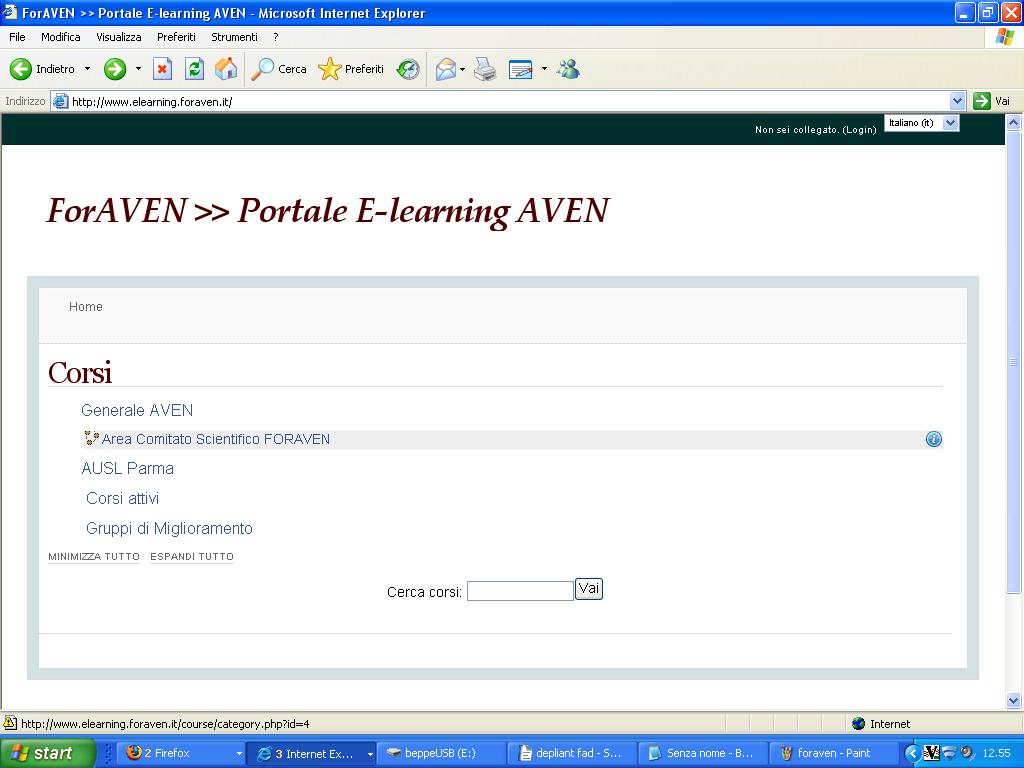Image resolution: width=1024 pixels, height=768 pixels.
Task: Click the Windows flag logo throbber
Action: [1004, 37]
